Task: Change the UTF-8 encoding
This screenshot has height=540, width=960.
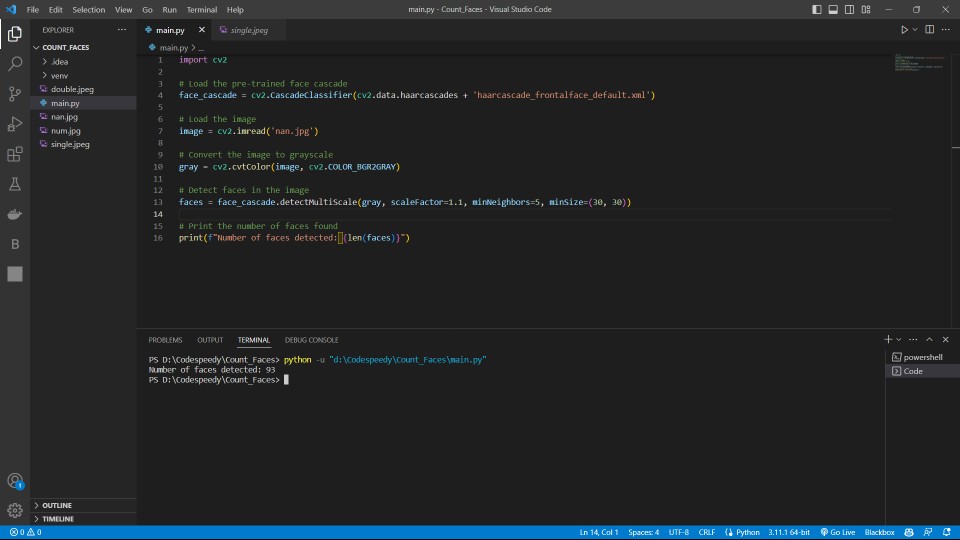Action: pyautogui.click(x=678, y=532)
